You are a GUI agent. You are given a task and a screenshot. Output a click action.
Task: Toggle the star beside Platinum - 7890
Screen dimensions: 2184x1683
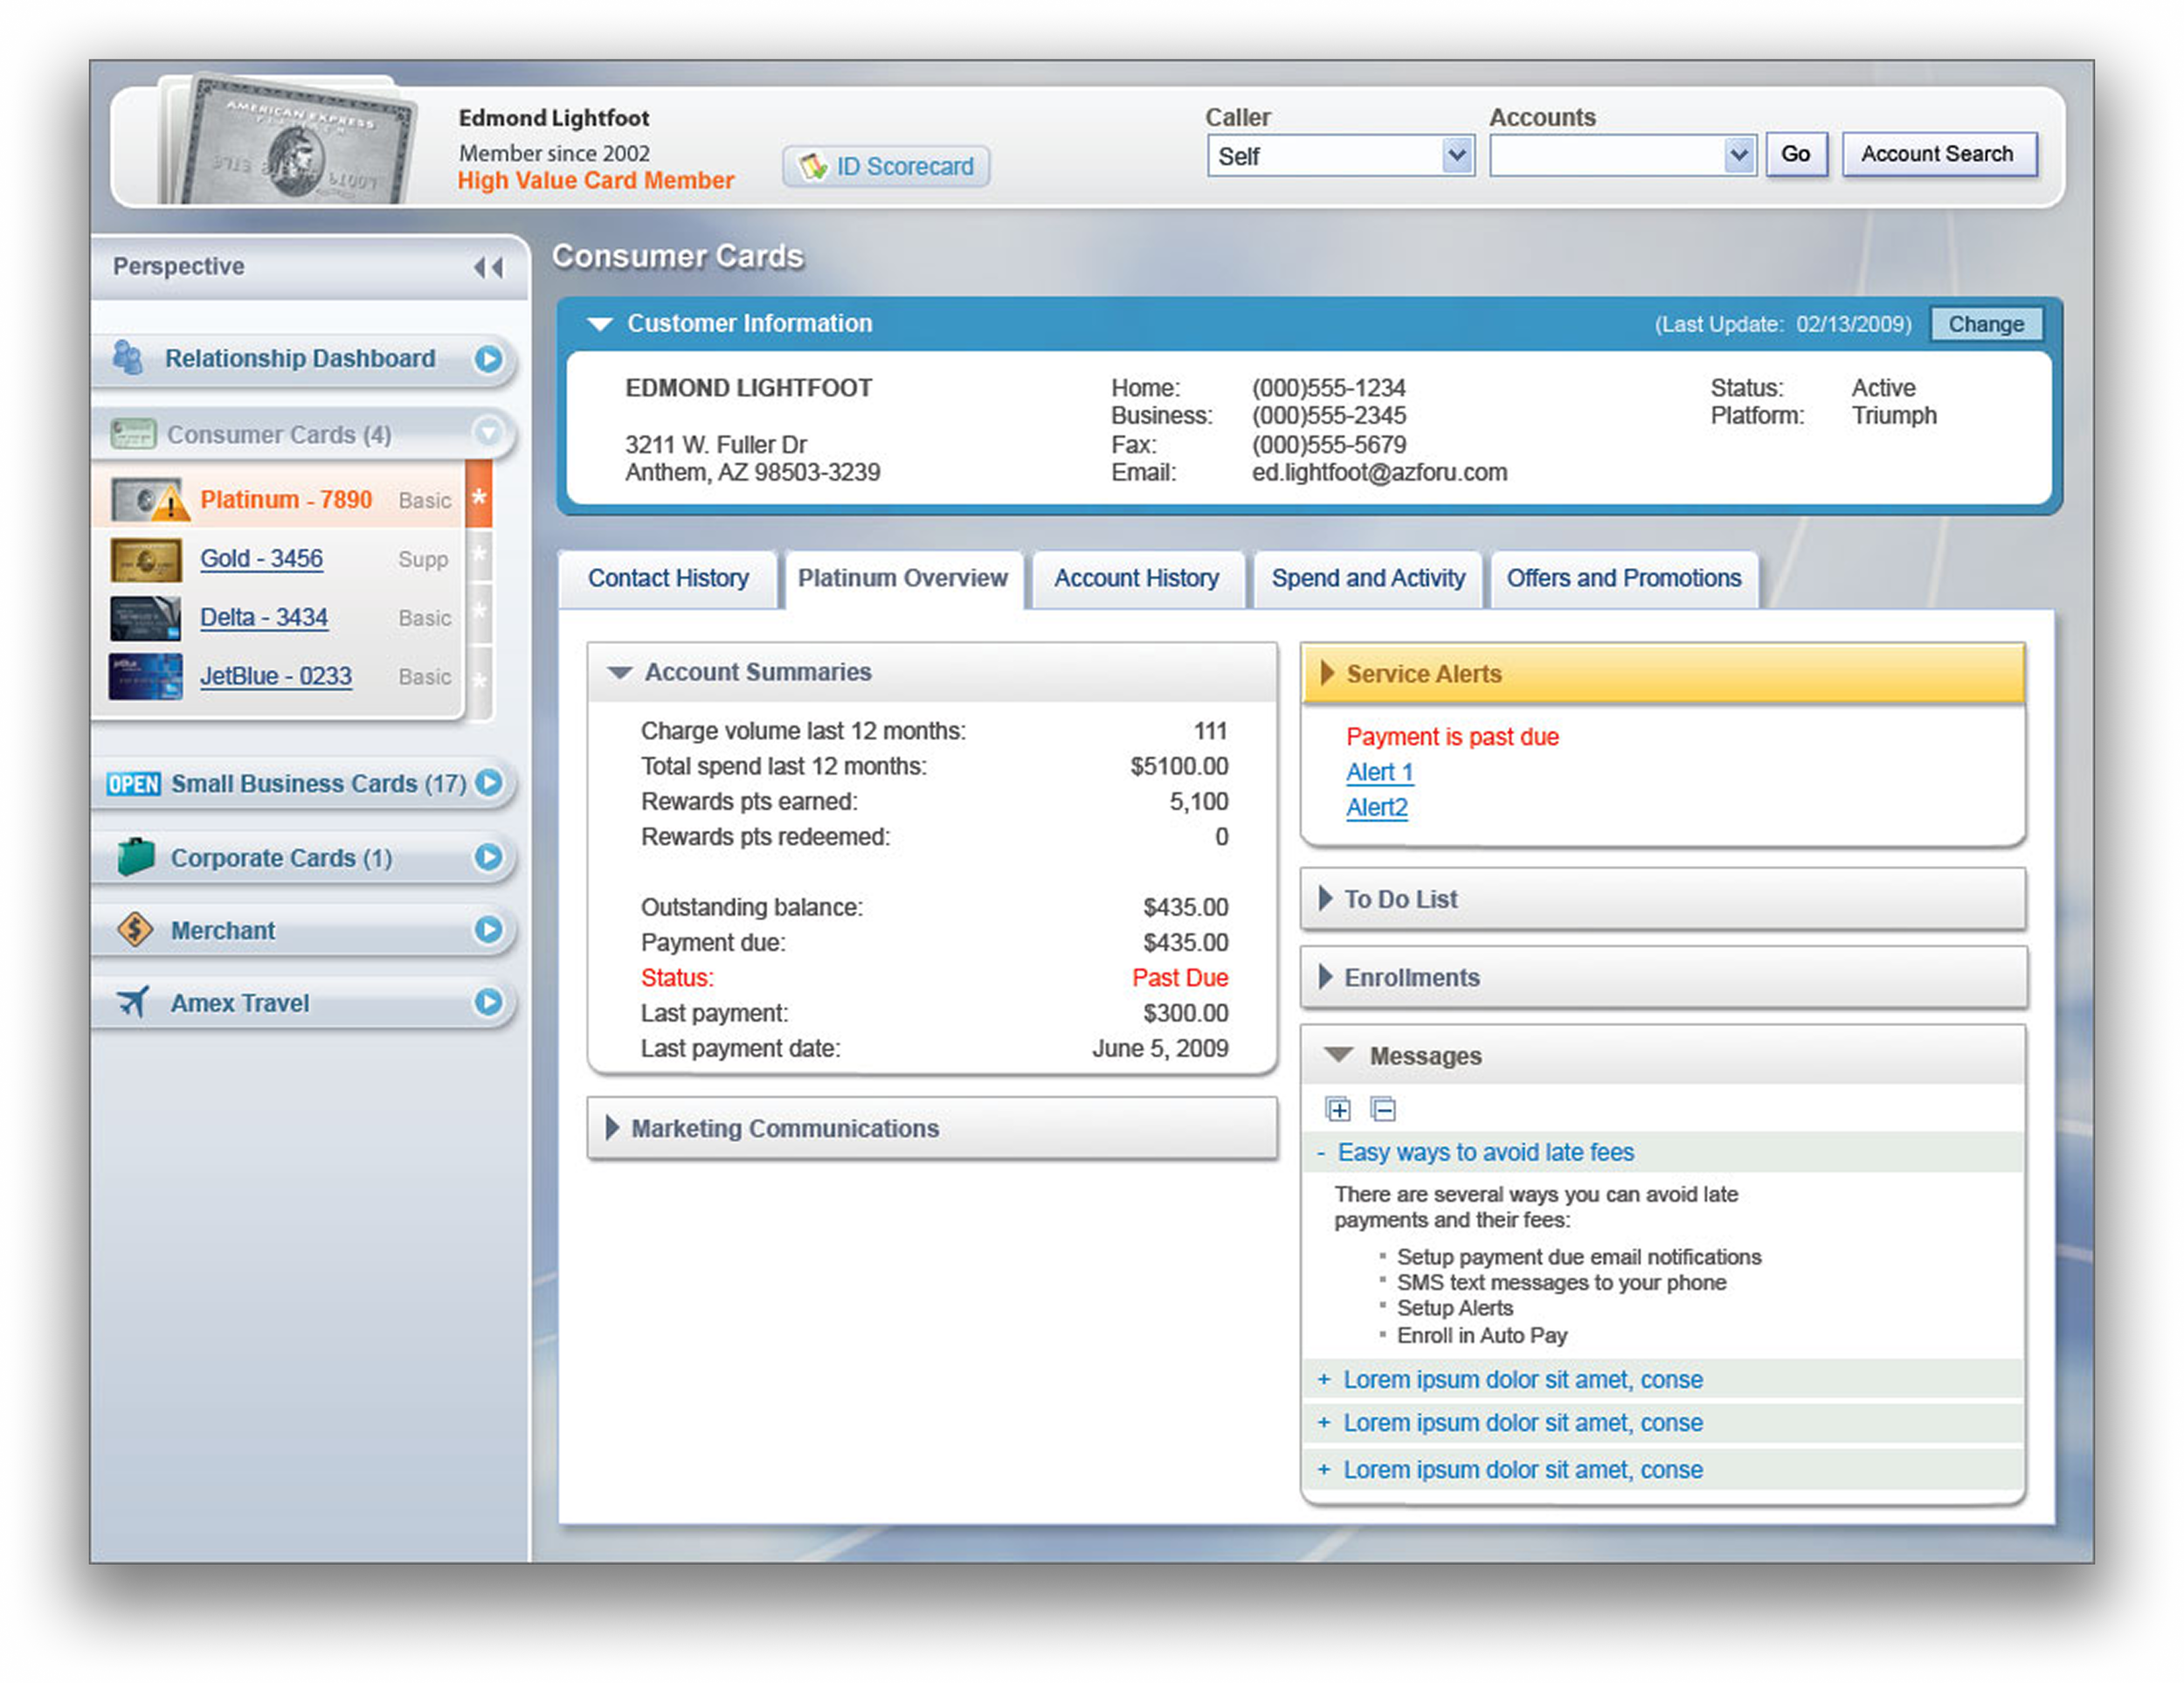pos(479,496)
